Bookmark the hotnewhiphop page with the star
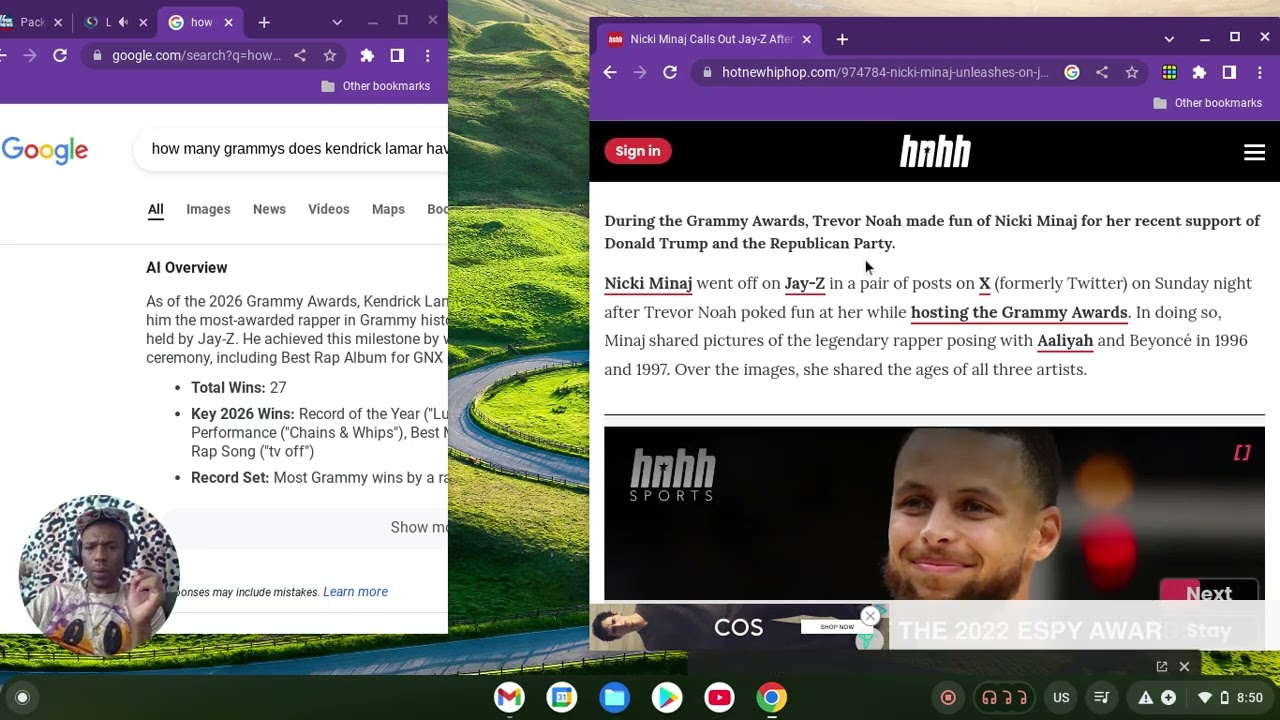The height and width of the screenshot is (720, 1280). 1132,72
